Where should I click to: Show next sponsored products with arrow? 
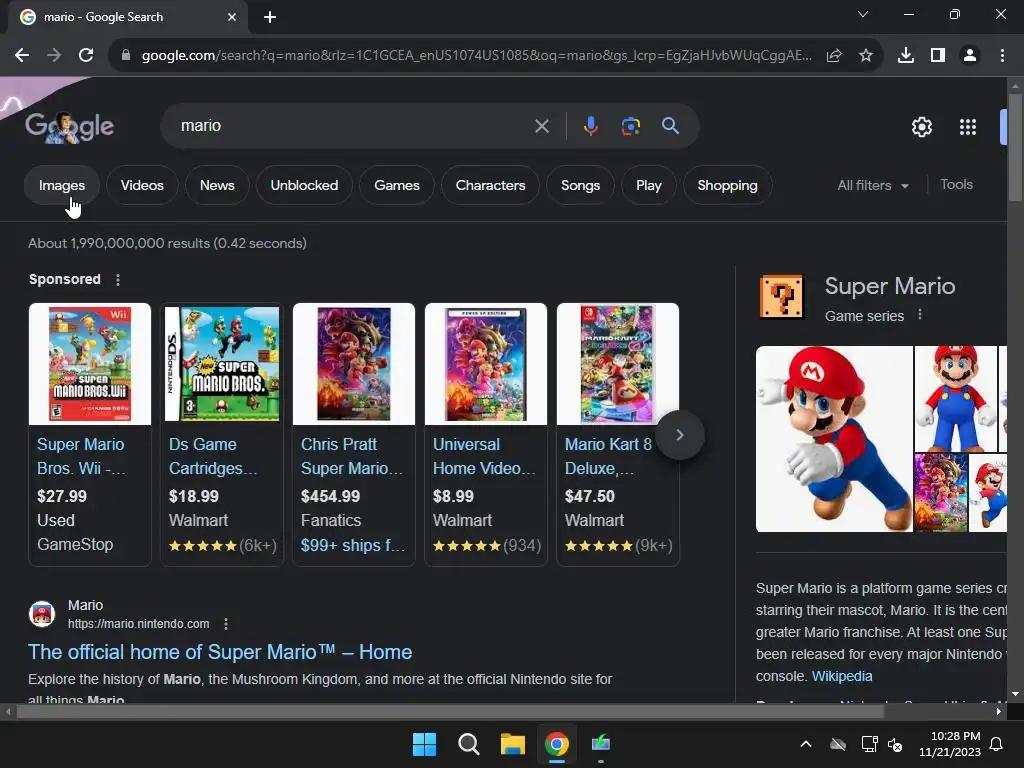[680, 435]
